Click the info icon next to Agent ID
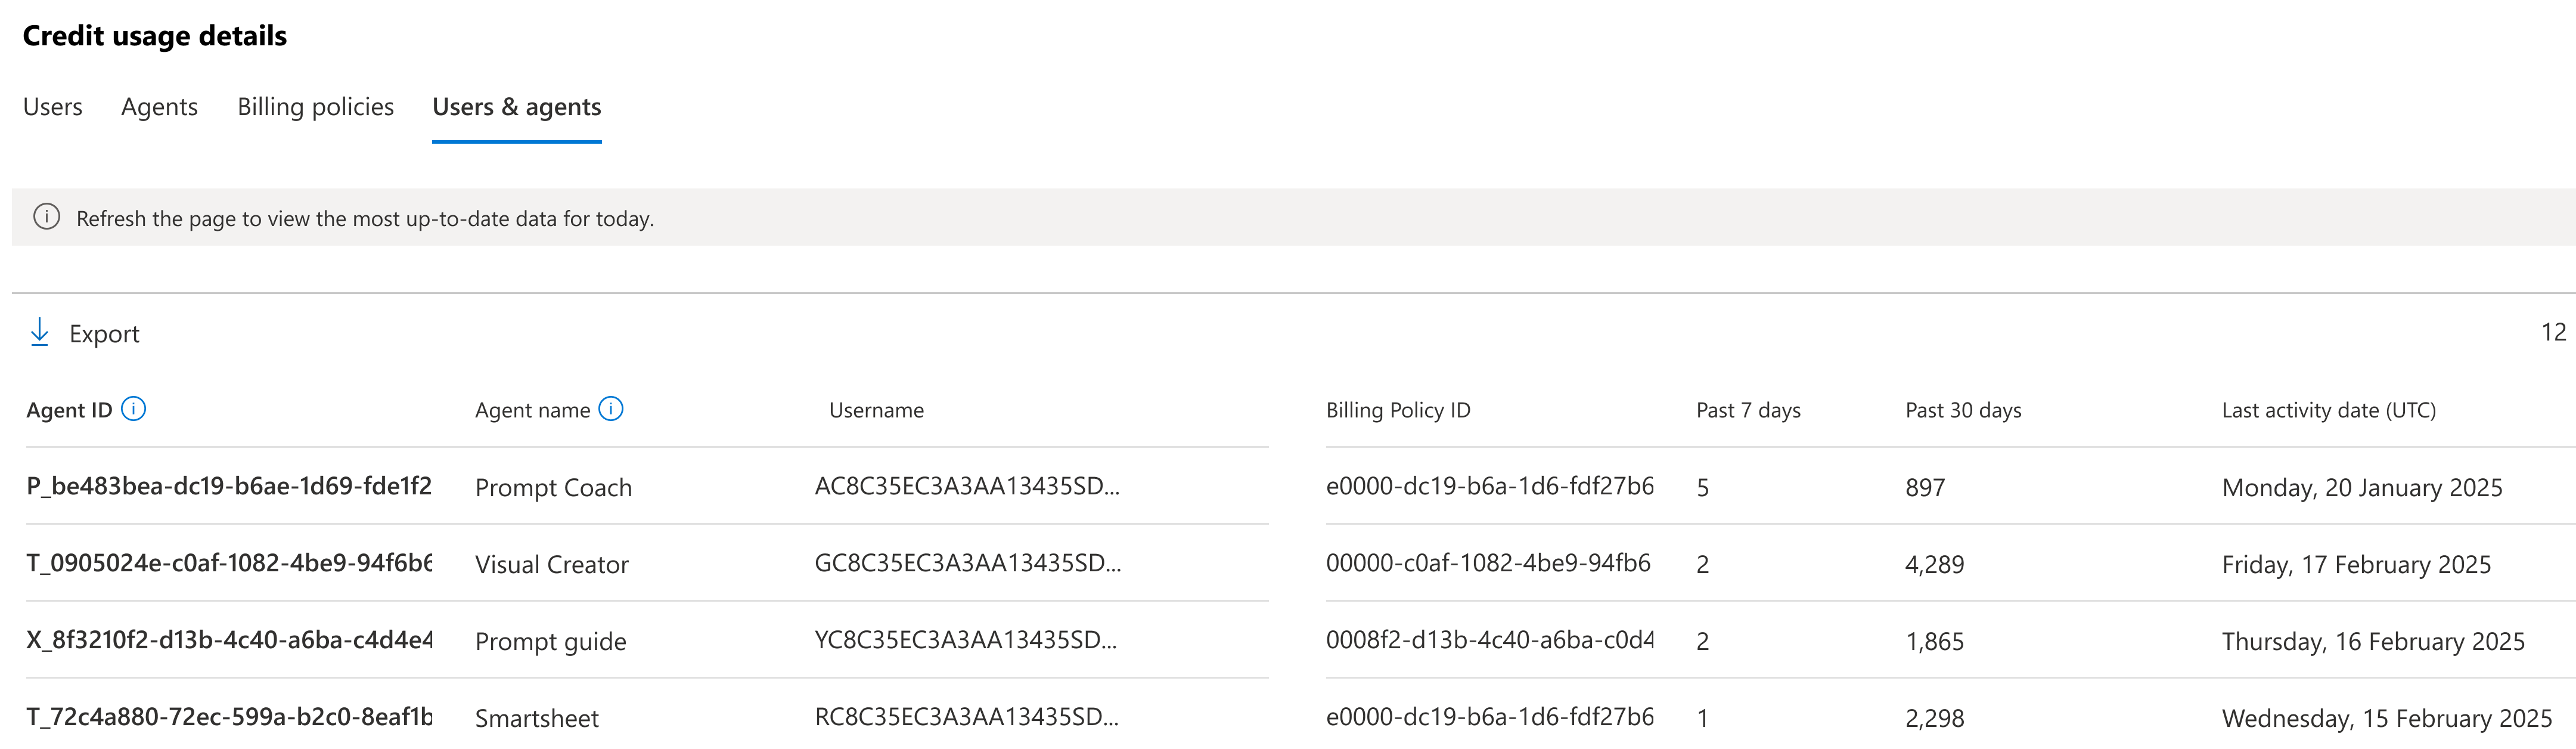2576x749 pixels. click(x=133, y=409)
